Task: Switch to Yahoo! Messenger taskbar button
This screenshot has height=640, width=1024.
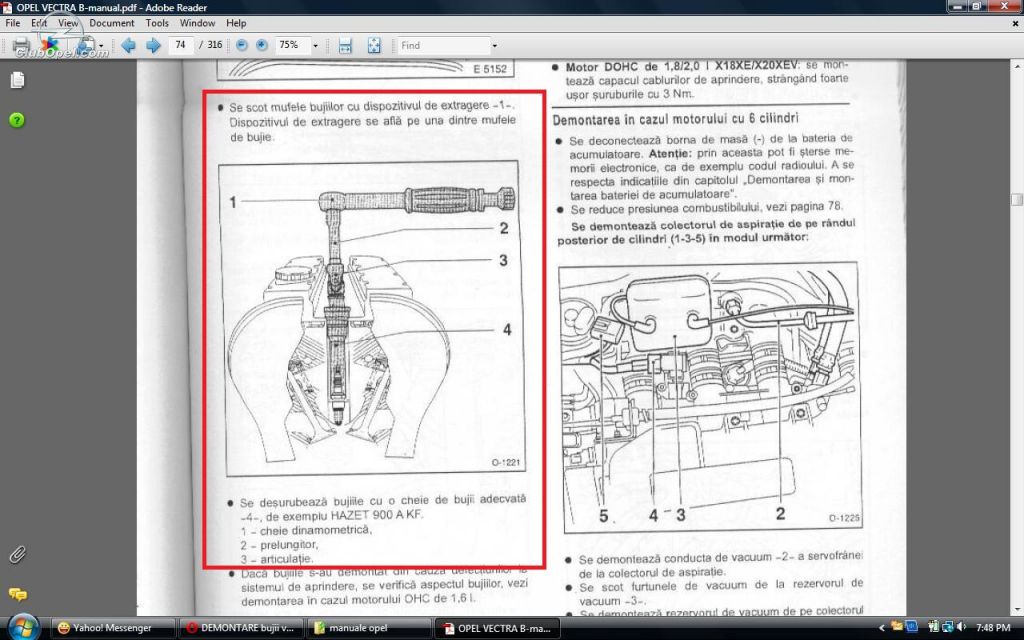Action: [x=112, y=628]
